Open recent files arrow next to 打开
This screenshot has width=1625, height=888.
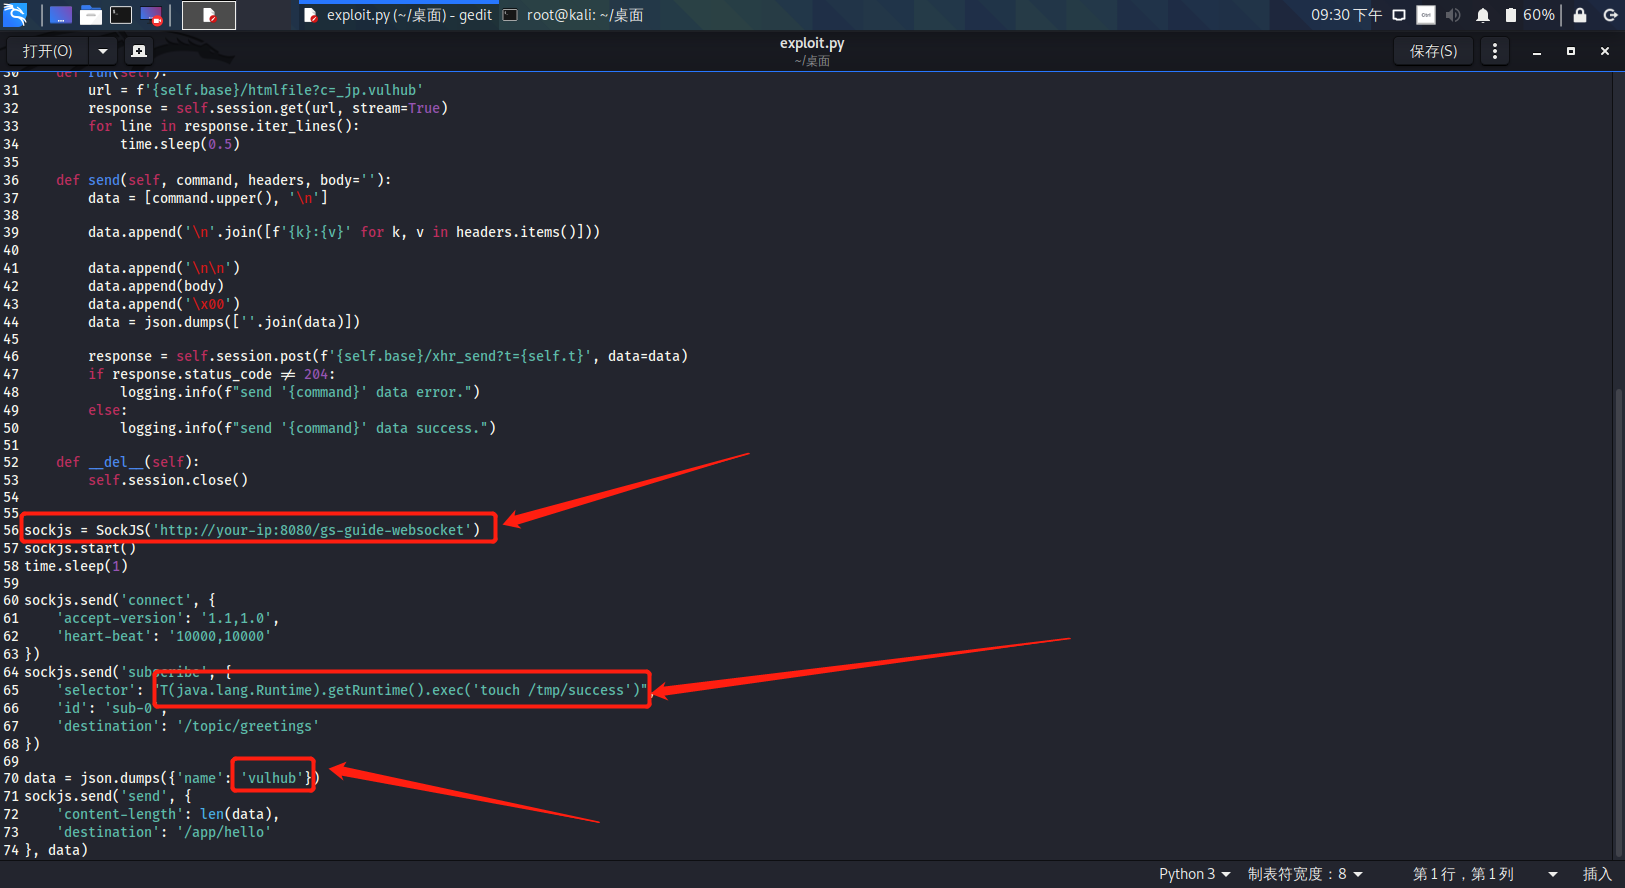pos(103,51)
